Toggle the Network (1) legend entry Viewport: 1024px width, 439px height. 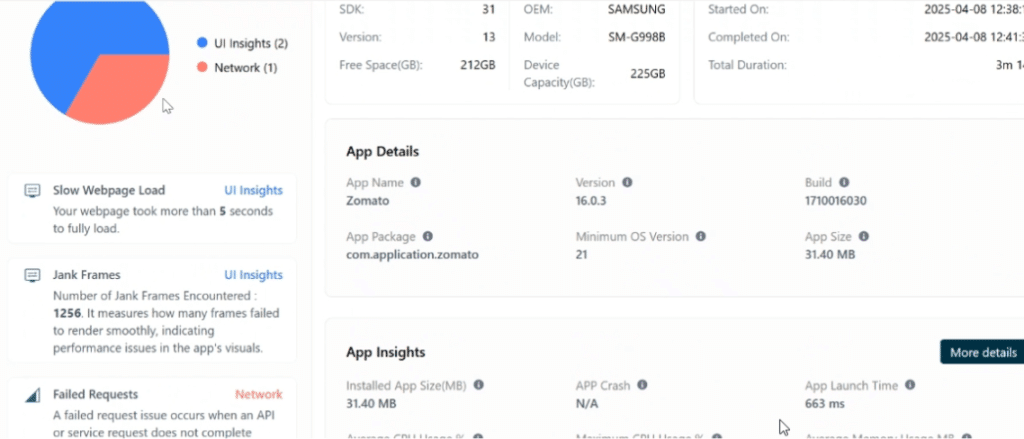pos(237,67)
